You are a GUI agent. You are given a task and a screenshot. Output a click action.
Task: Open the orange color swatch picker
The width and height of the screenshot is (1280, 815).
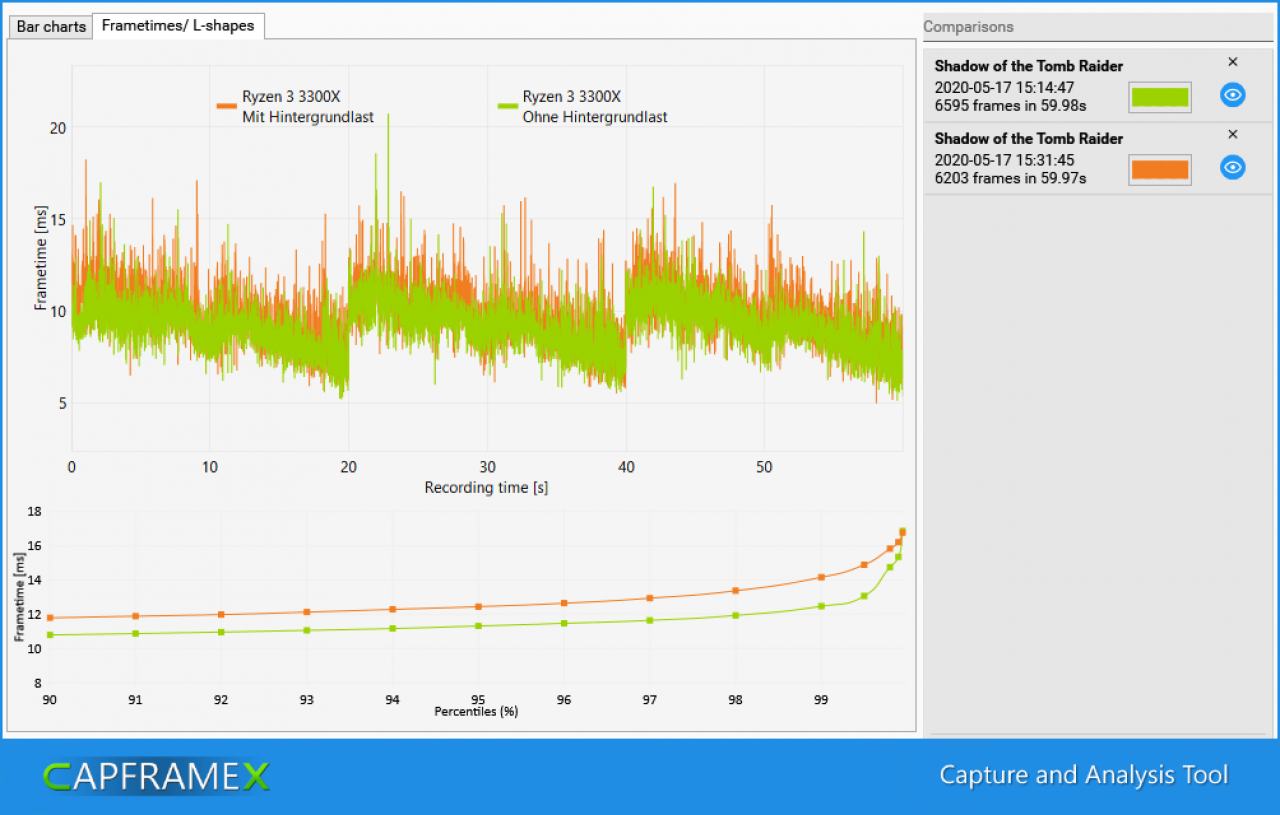point(1160,170)
